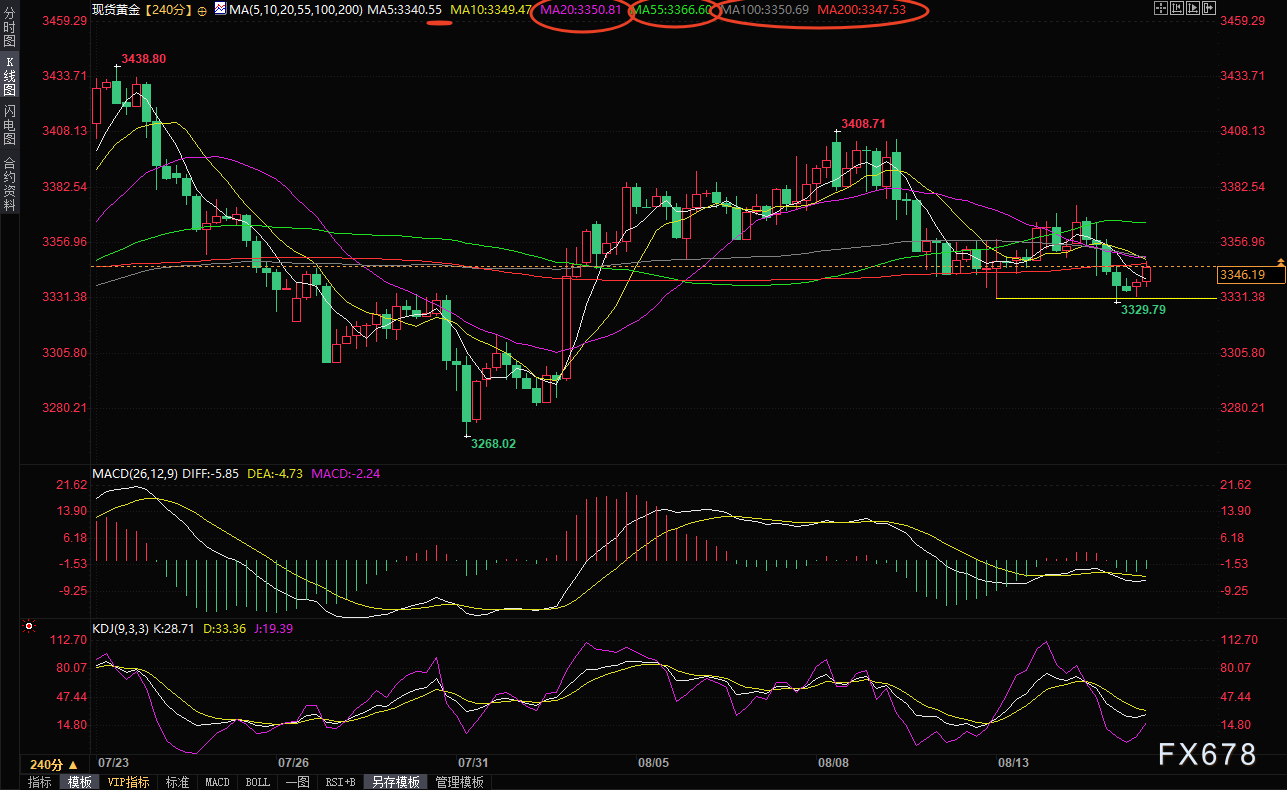Click the side panel arrow icon
The height and width of the screenshot is (790, 1287).
tap(1208, 9)
